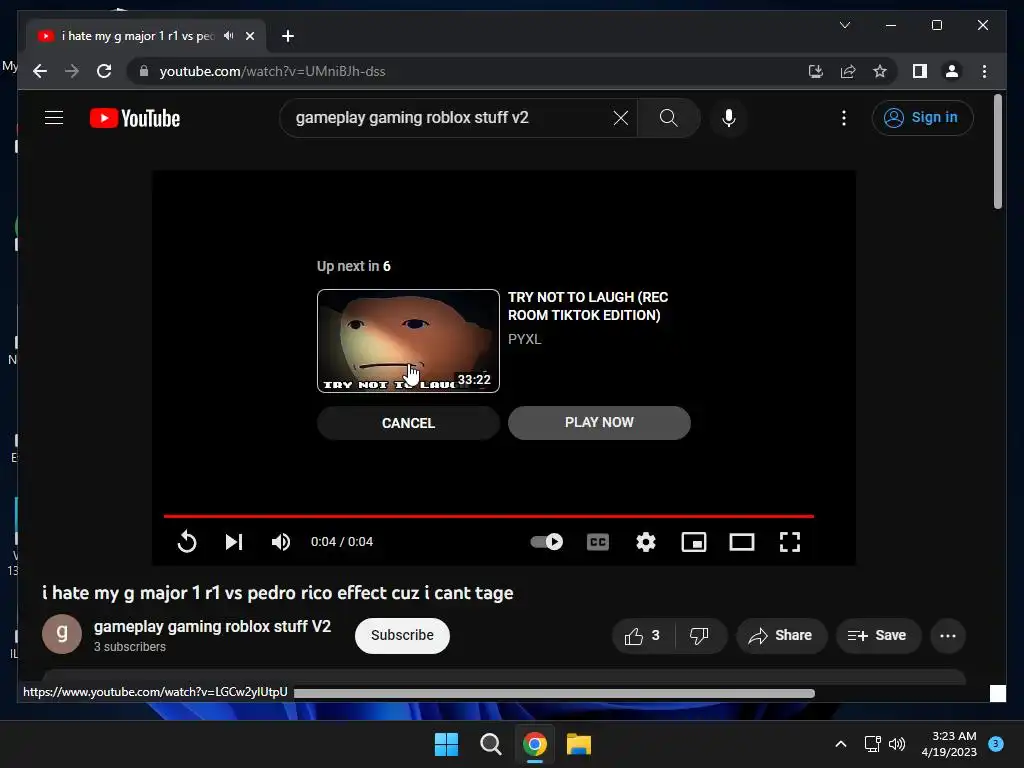Go to the YouTube home logo
The height and width of the screenshot is (768, 1024).
[135, 118]
